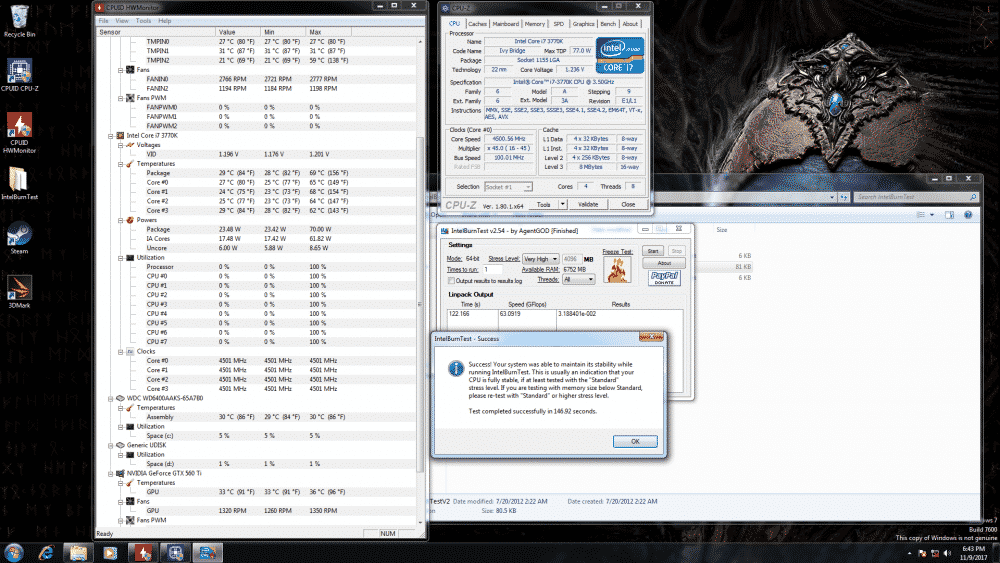Switch to the SPD tab in CPU-Z
The height and width of the screenshot is (563, 1000).
(559, 24)
